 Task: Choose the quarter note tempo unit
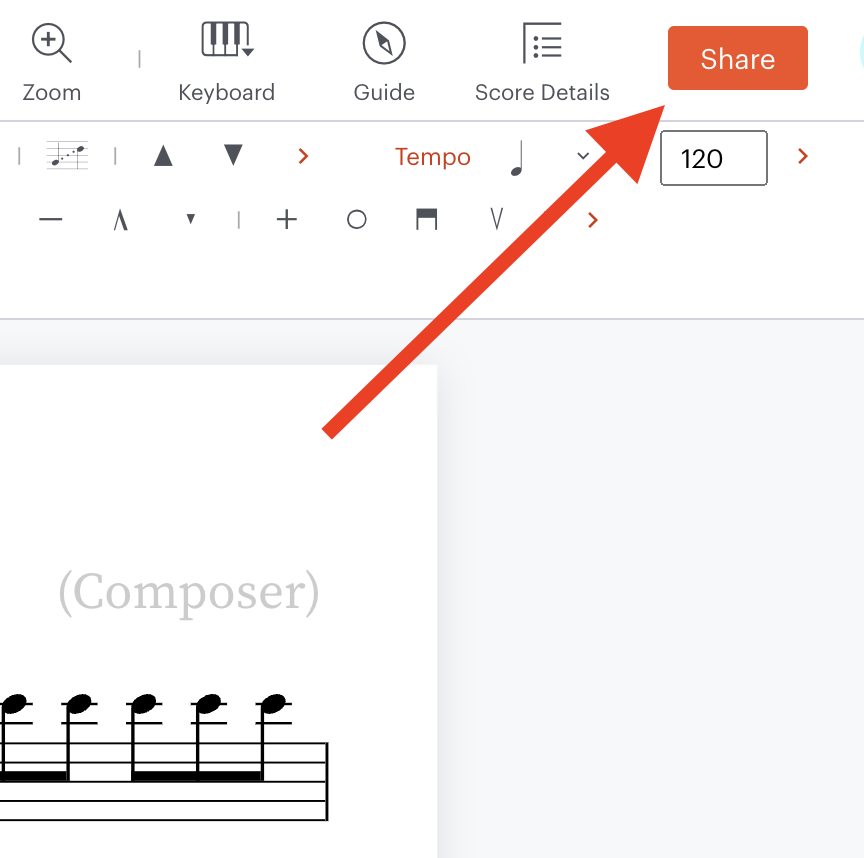[x=517, y=158]
